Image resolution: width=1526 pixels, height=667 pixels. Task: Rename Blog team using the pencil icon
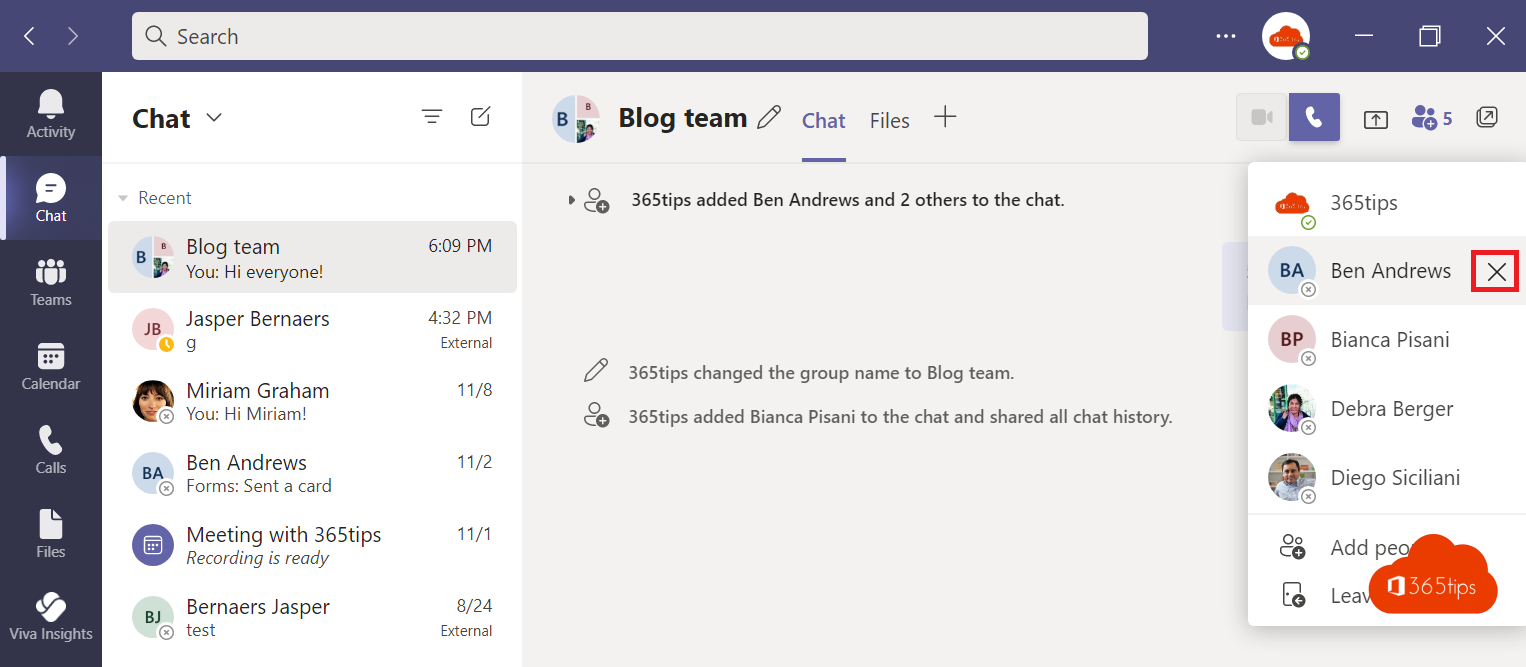[x=768, y=117]
